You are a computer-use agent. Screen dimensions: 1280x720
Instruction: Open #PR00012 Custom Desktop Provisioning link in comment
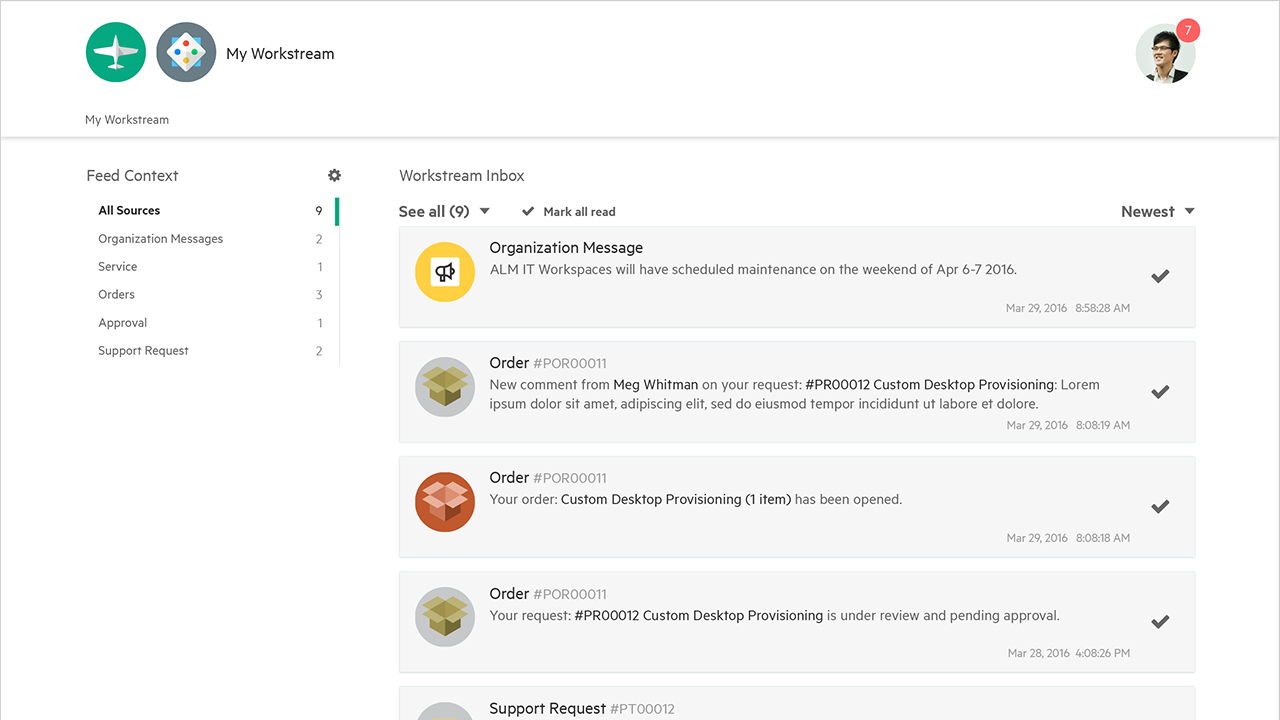click(x=930, y=384)
